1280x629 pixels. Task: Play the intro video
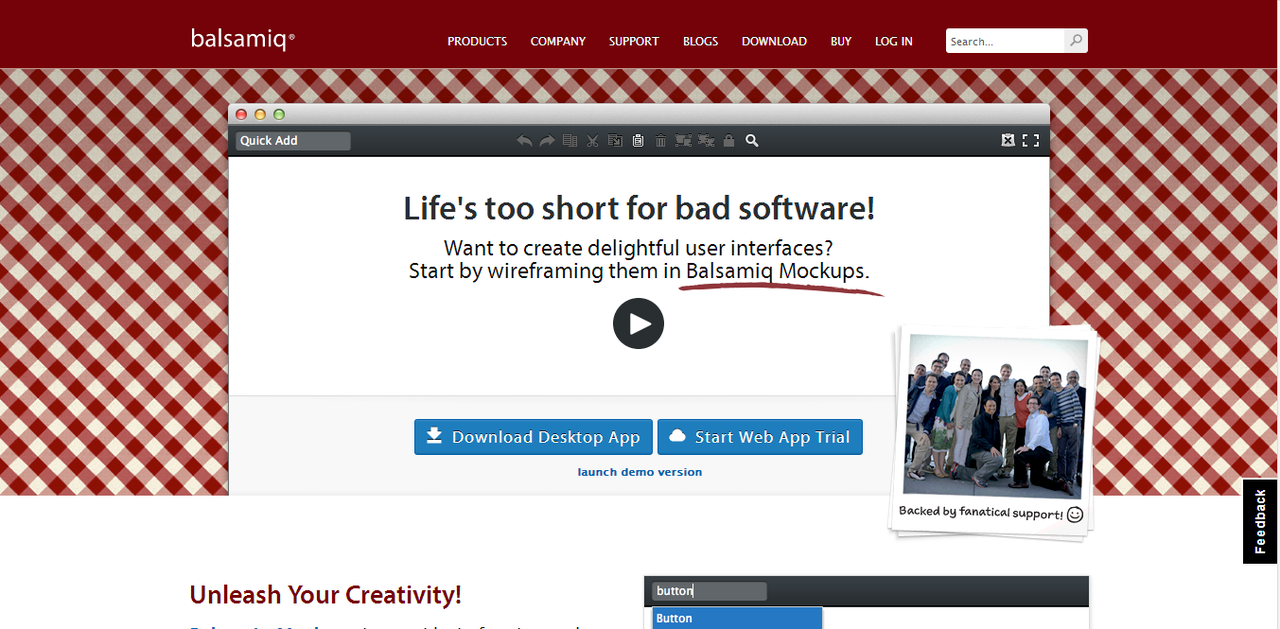tap(638, 323)
